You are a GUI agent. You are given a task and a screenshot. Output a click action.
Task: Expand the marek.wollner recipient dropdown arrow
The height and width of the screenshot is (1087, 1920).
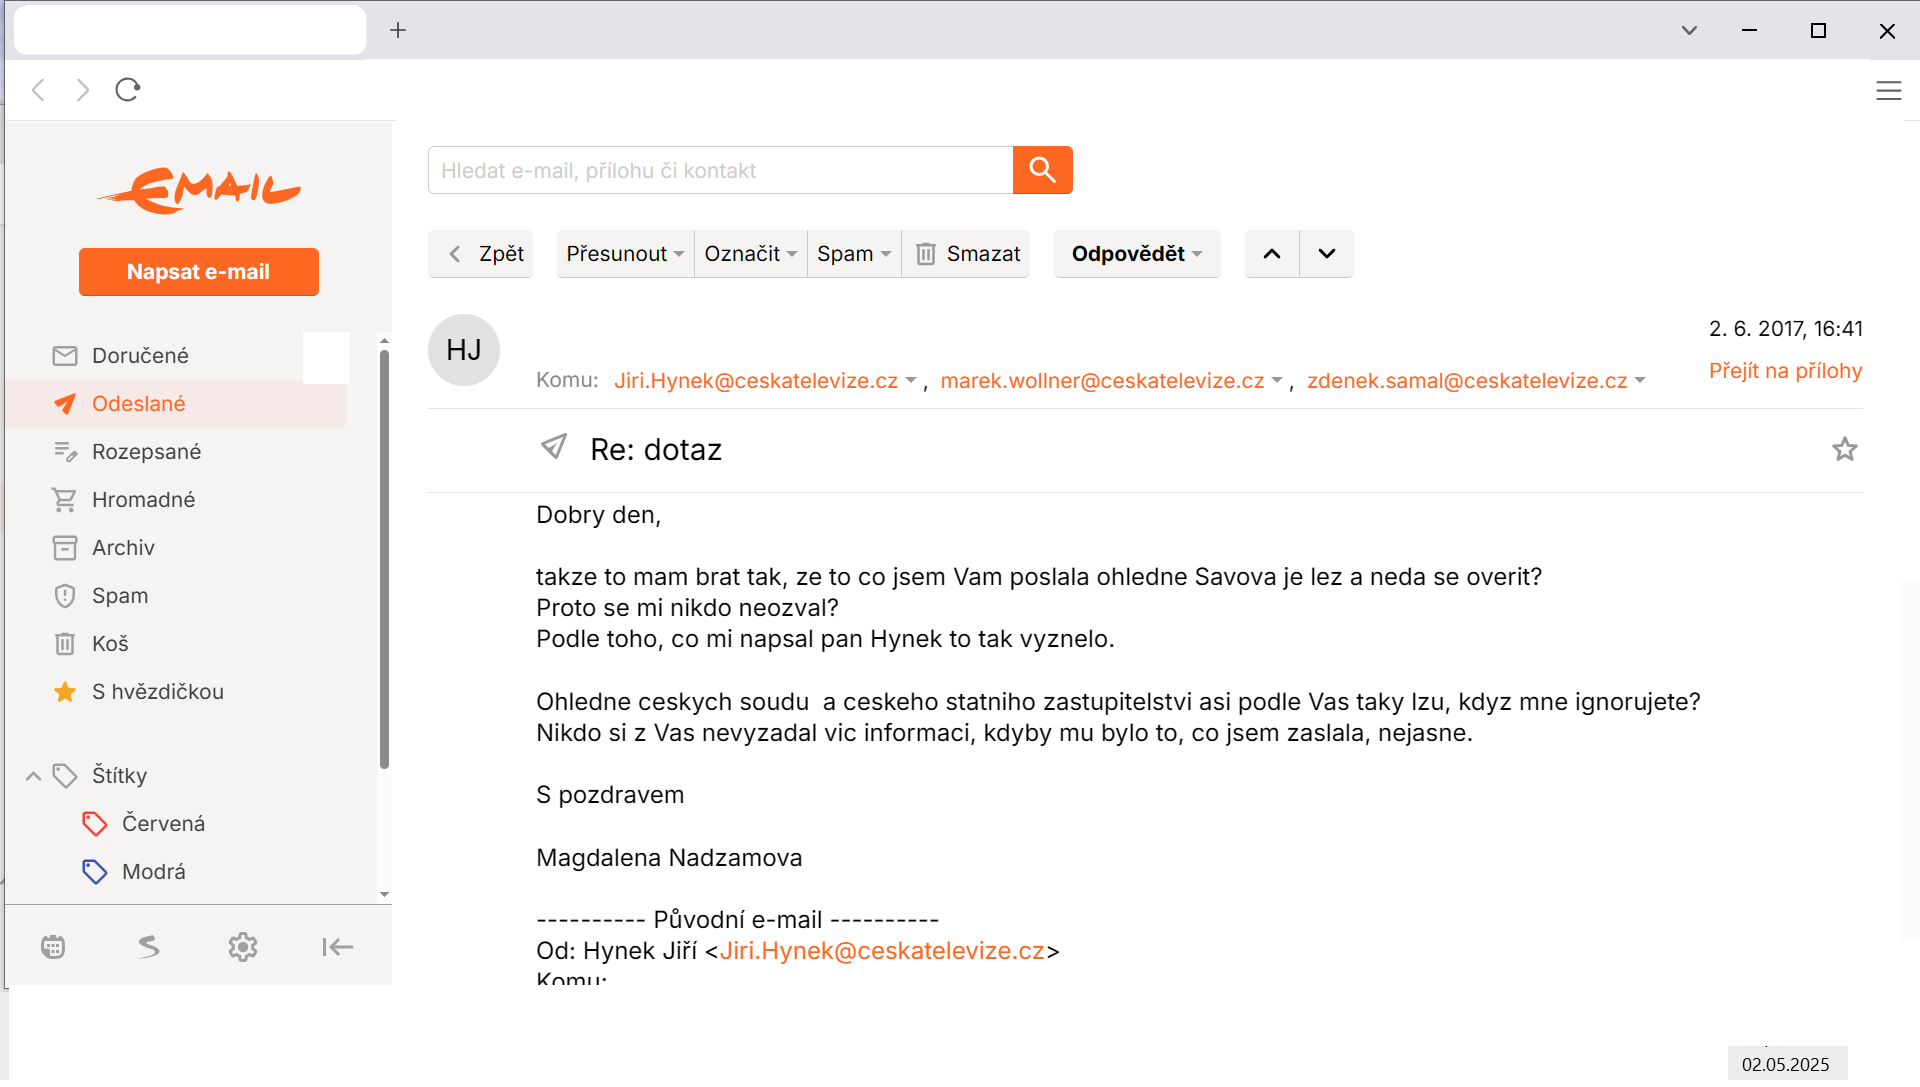[x=1276, y=381]
